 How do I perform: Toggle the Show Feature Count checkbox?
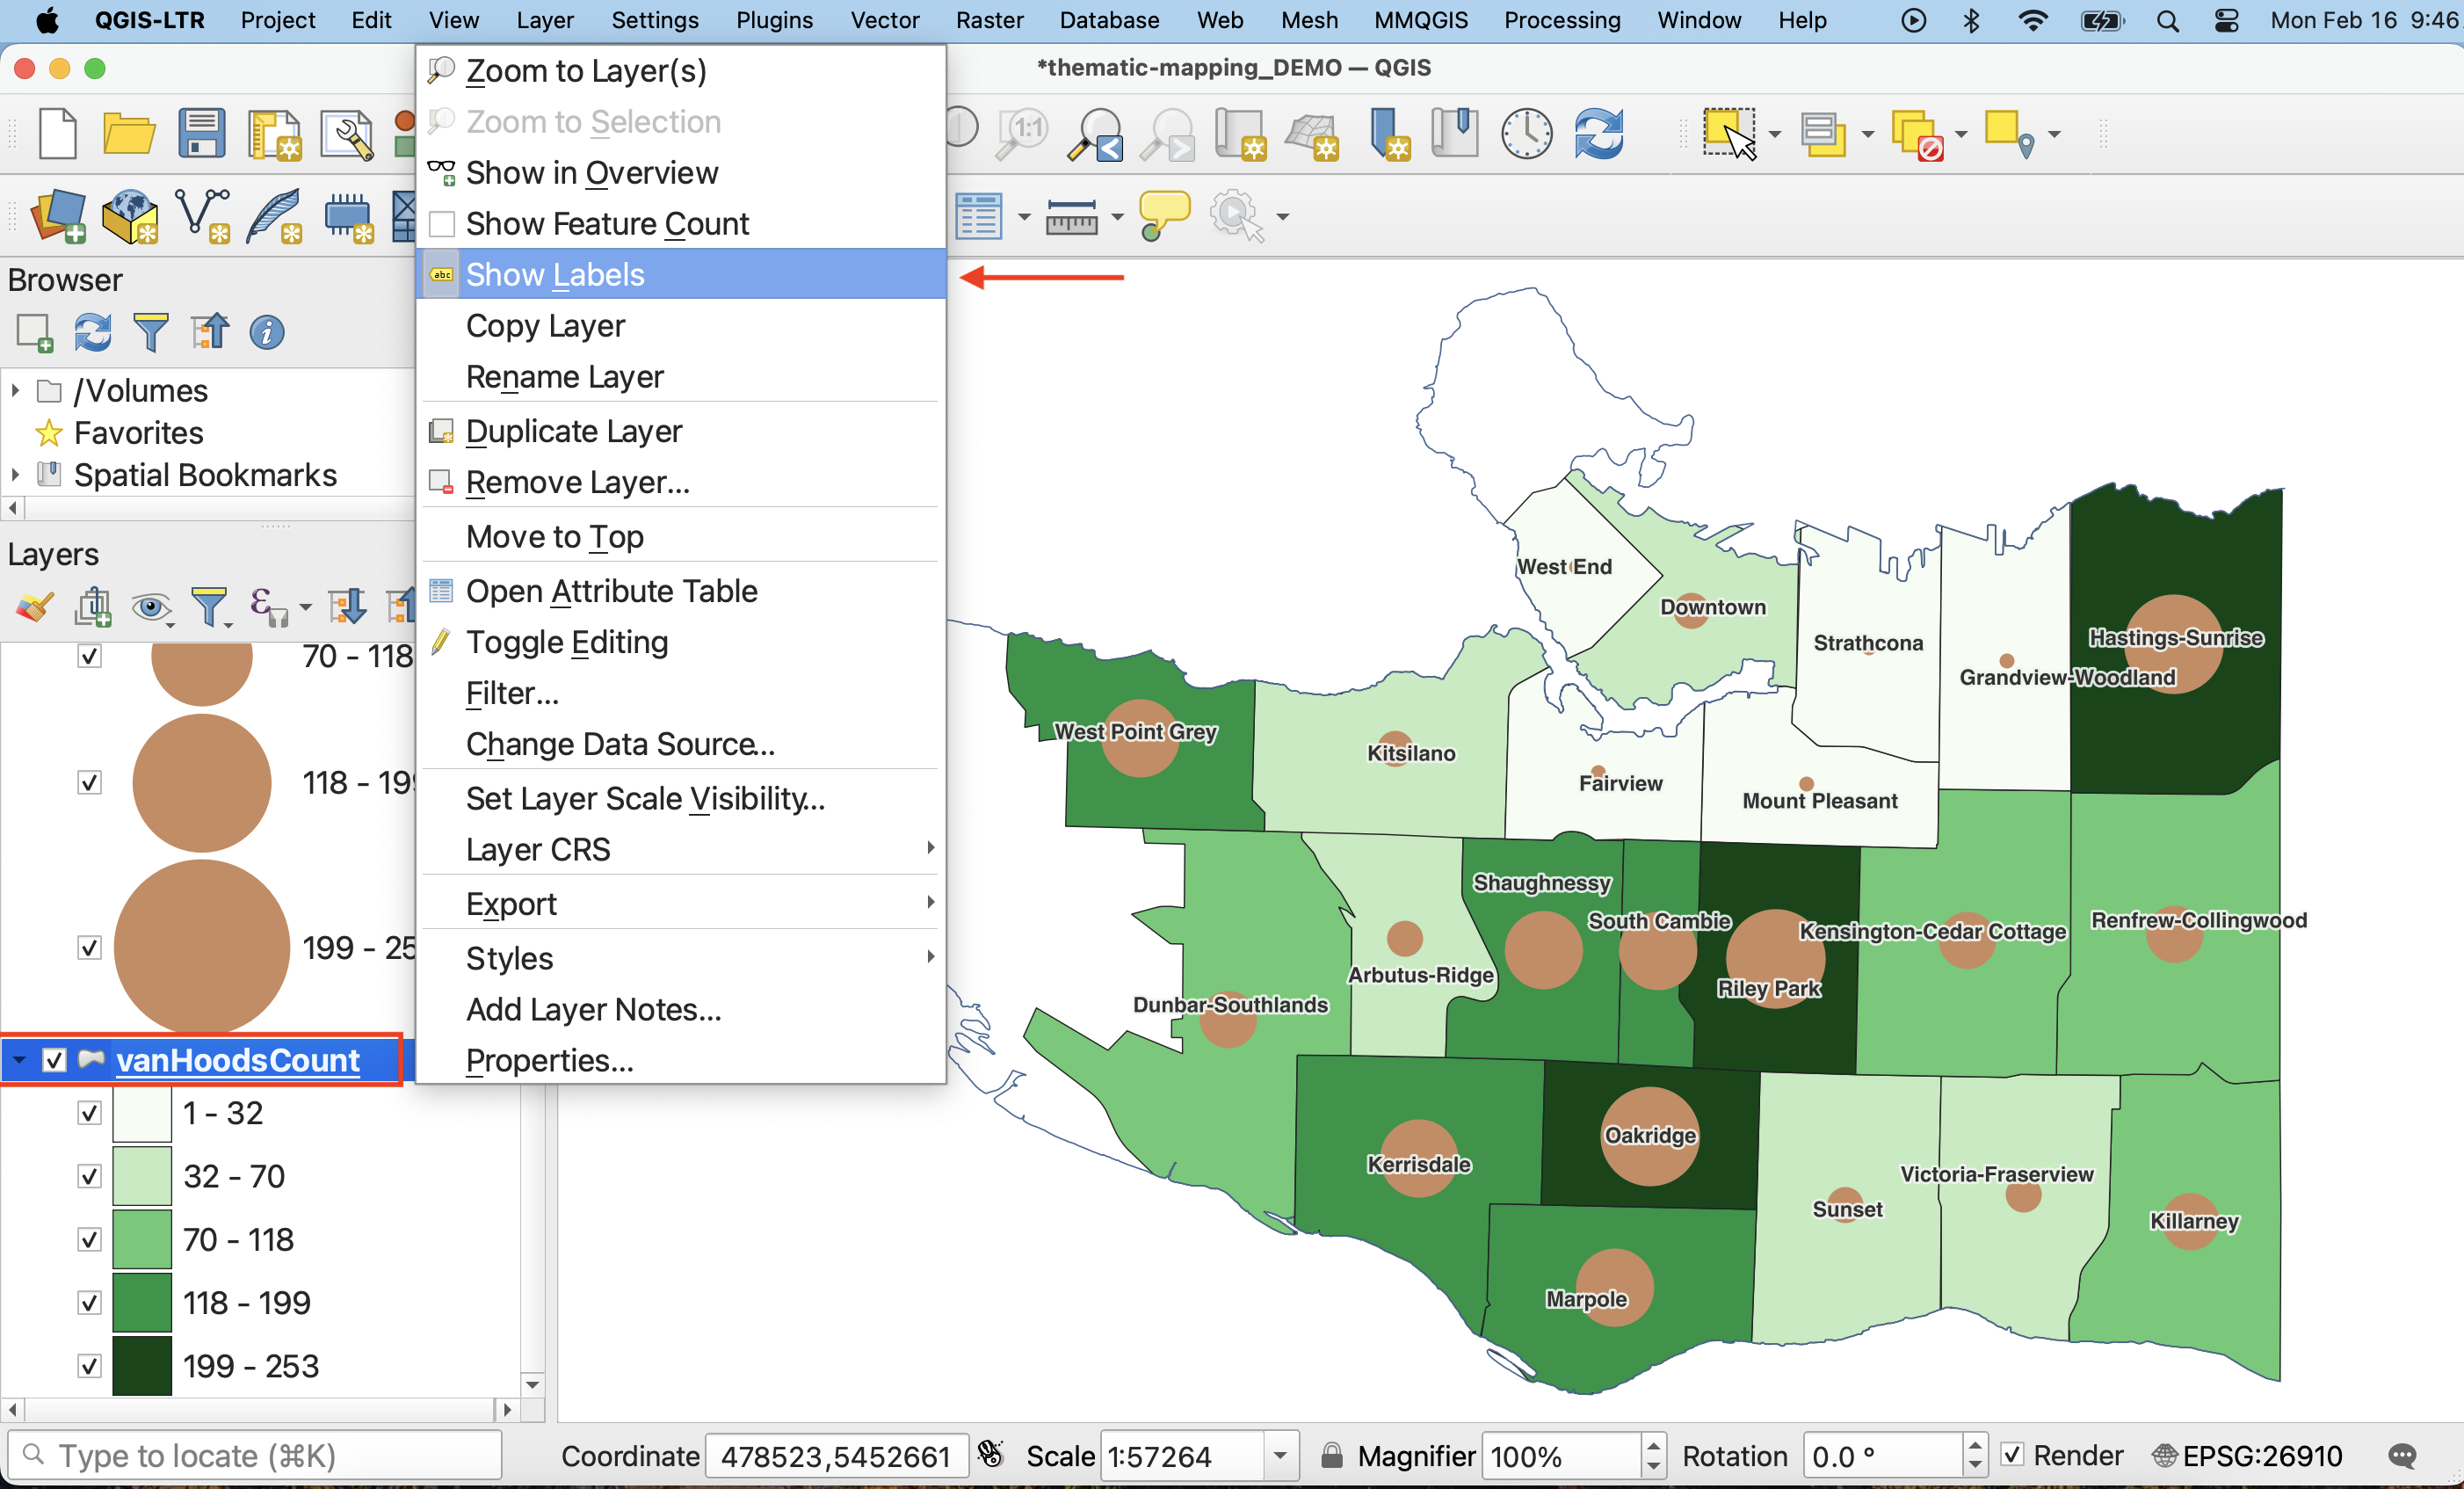tap(441, 224)
